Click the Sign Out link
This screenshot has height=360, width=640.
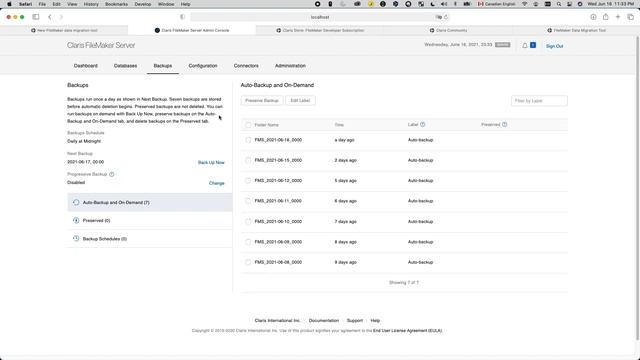coord(554,46)
